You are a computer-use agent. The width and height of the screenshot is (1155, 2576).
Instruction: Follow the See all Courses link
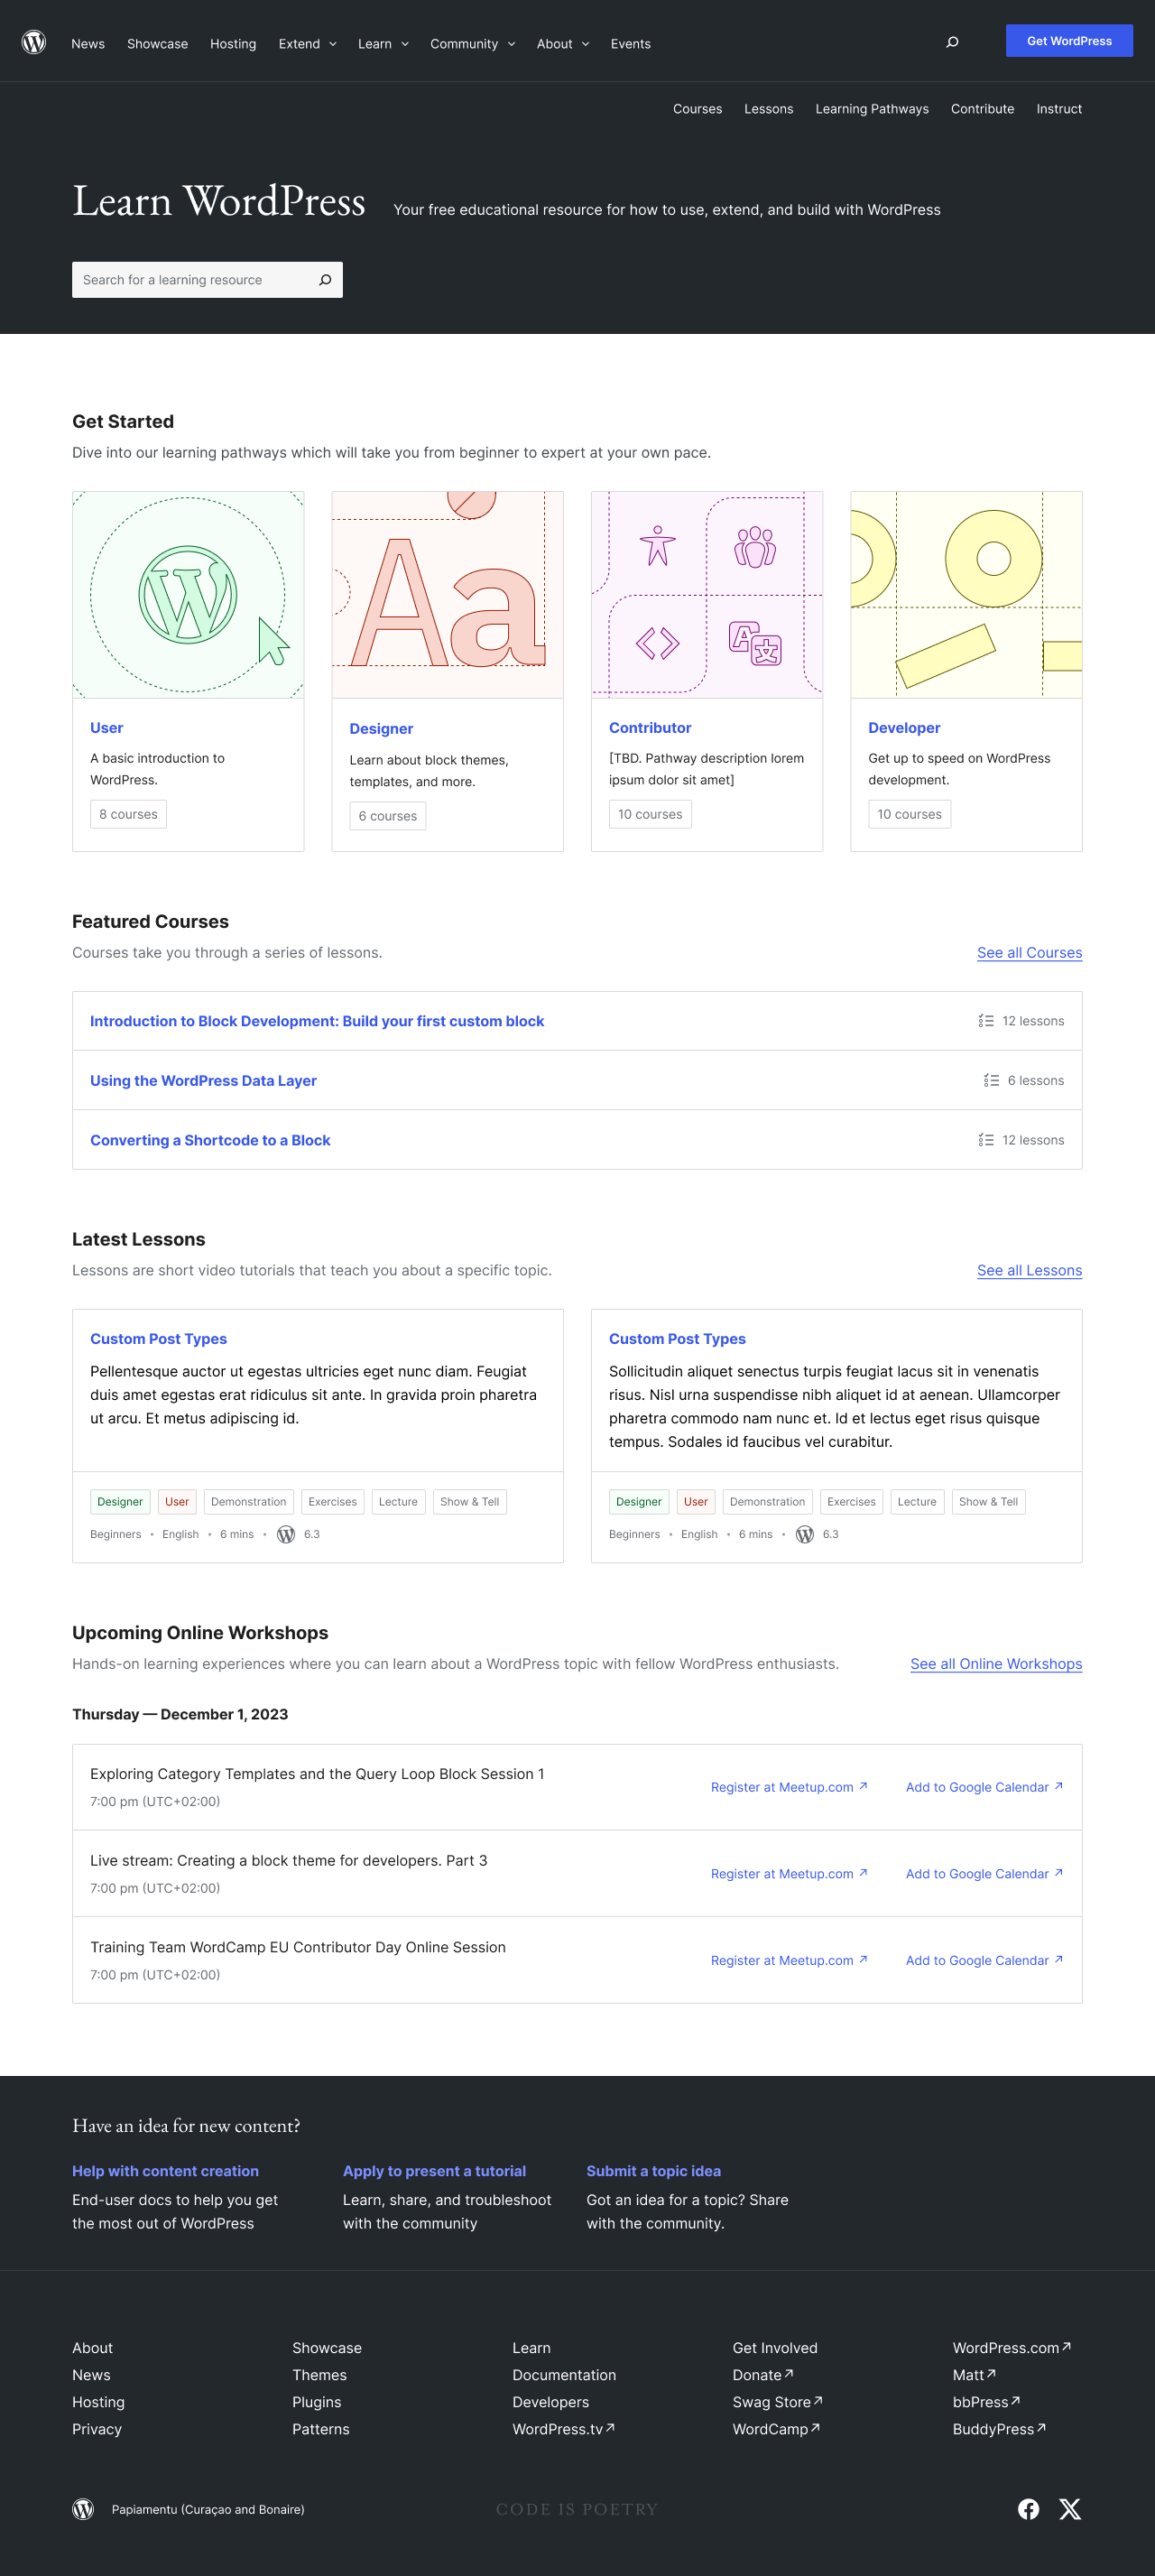click(1028, 952)
